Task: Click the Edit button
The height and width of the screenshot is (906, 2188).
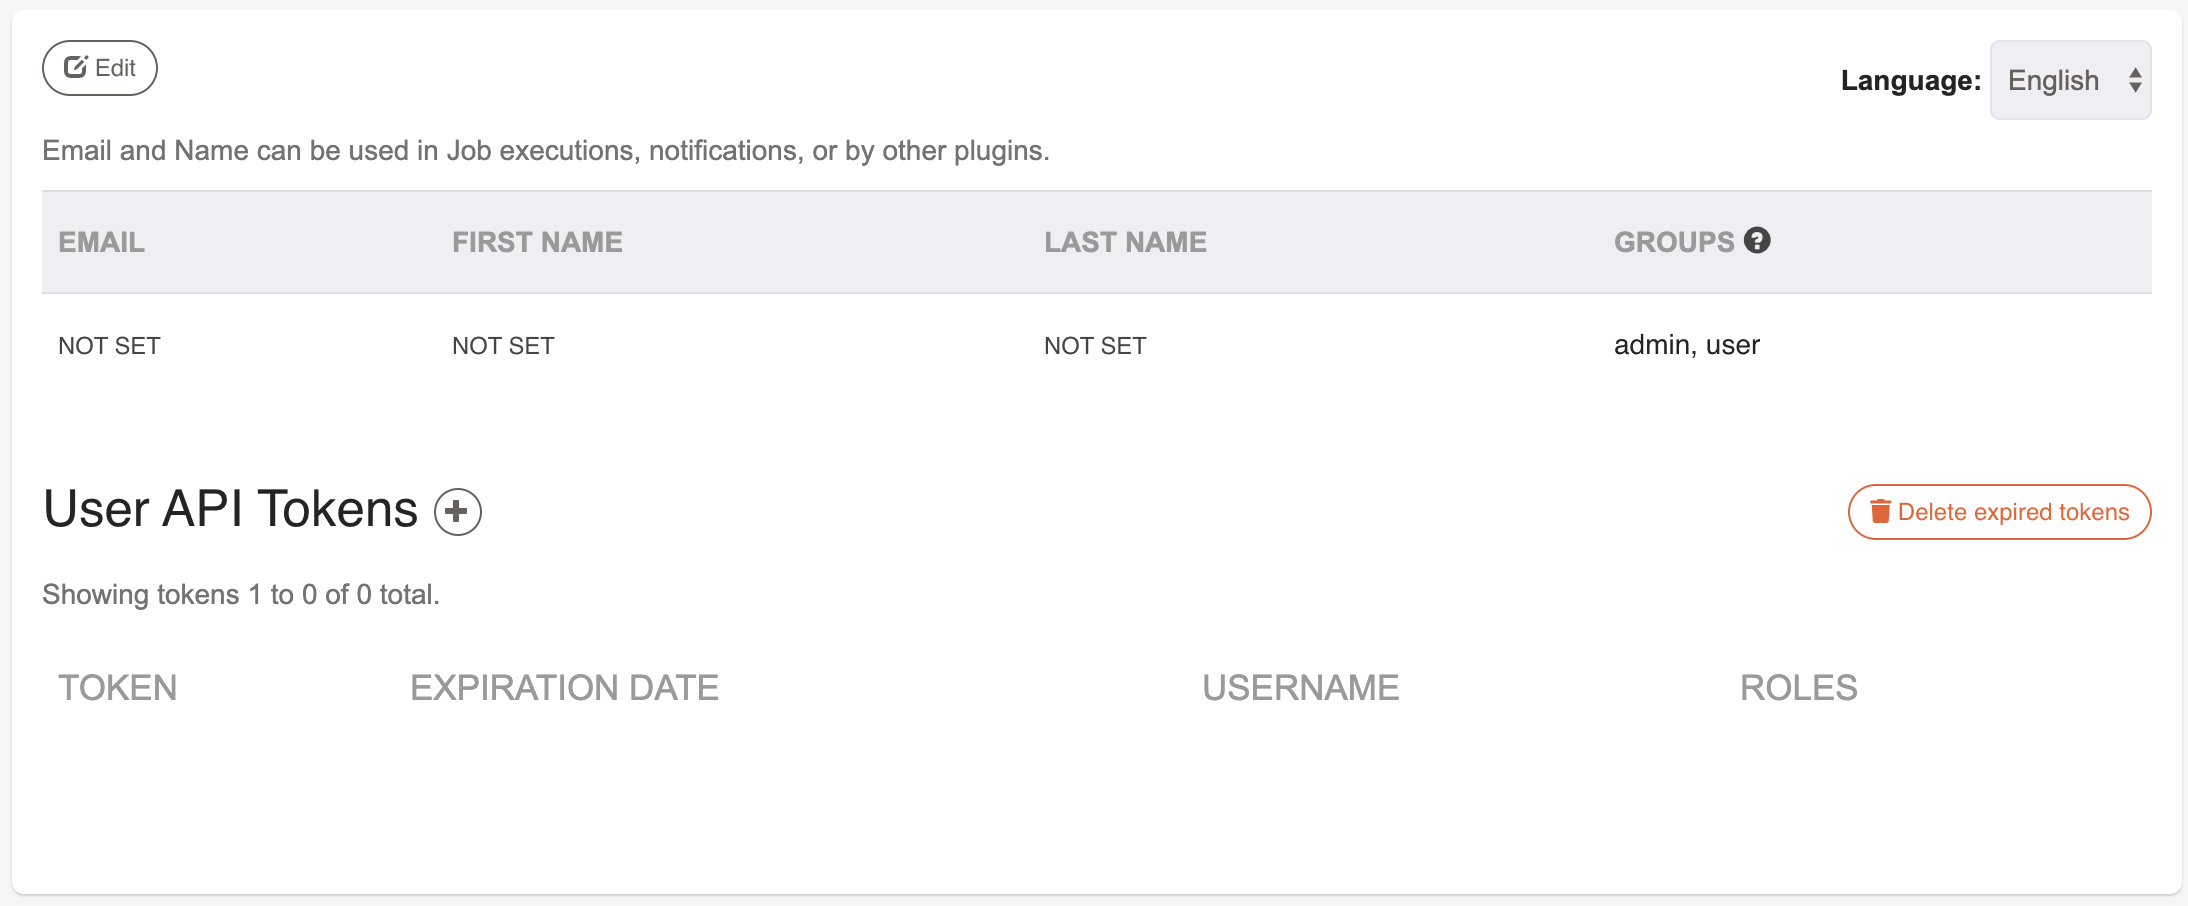Action: tap(99, 67)
